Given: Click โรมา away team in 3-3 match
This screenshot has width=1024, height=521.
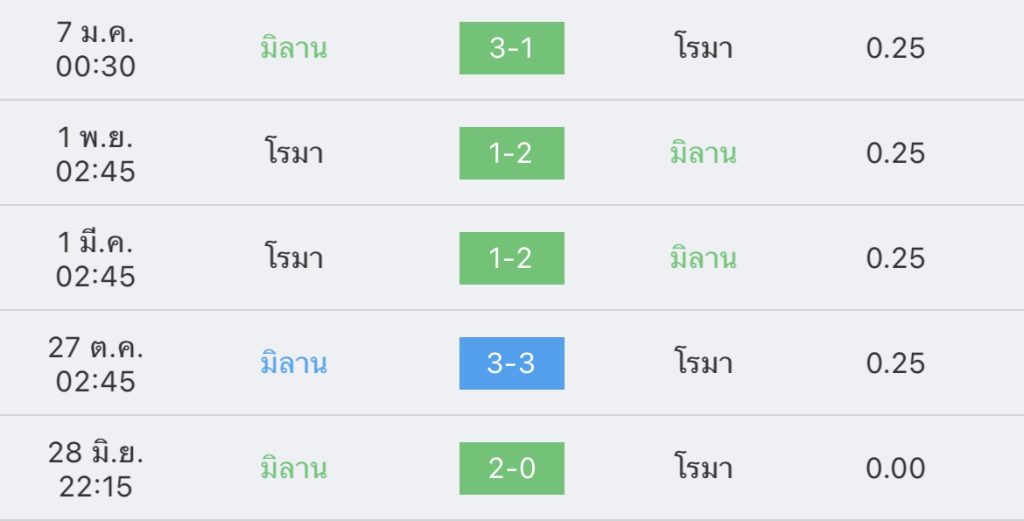Looking at the screenshot, I should click(x=703, y=363).
